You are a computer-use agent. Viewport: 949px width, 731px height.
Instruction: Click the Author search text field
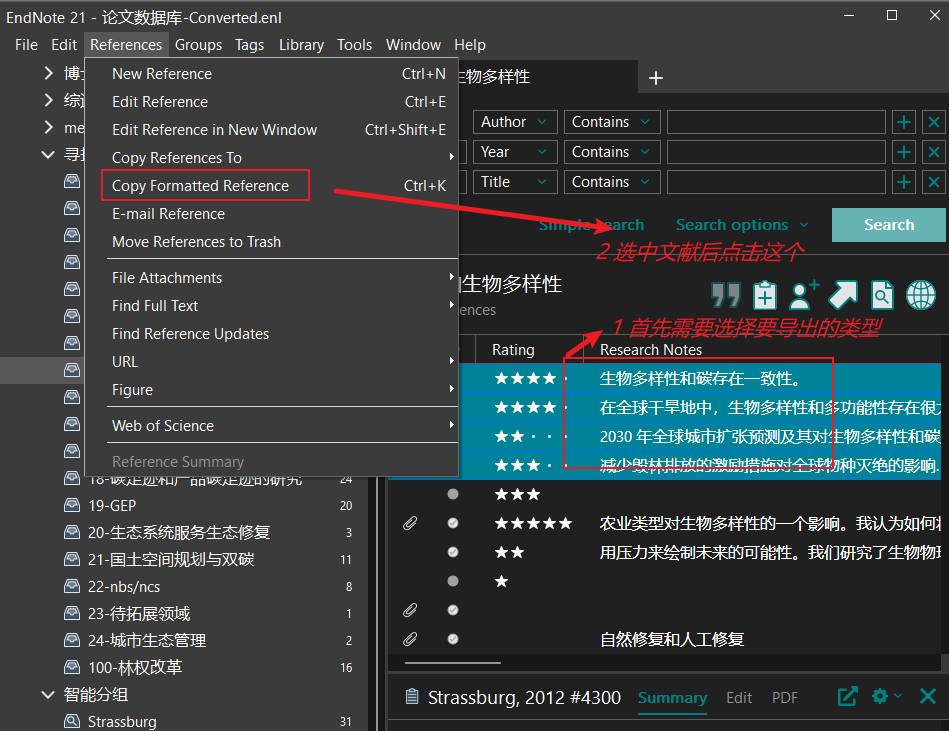tap(776, 122)
